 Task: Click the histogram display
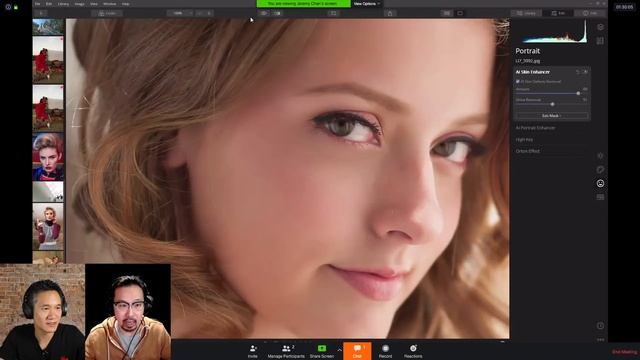point(554,32)
